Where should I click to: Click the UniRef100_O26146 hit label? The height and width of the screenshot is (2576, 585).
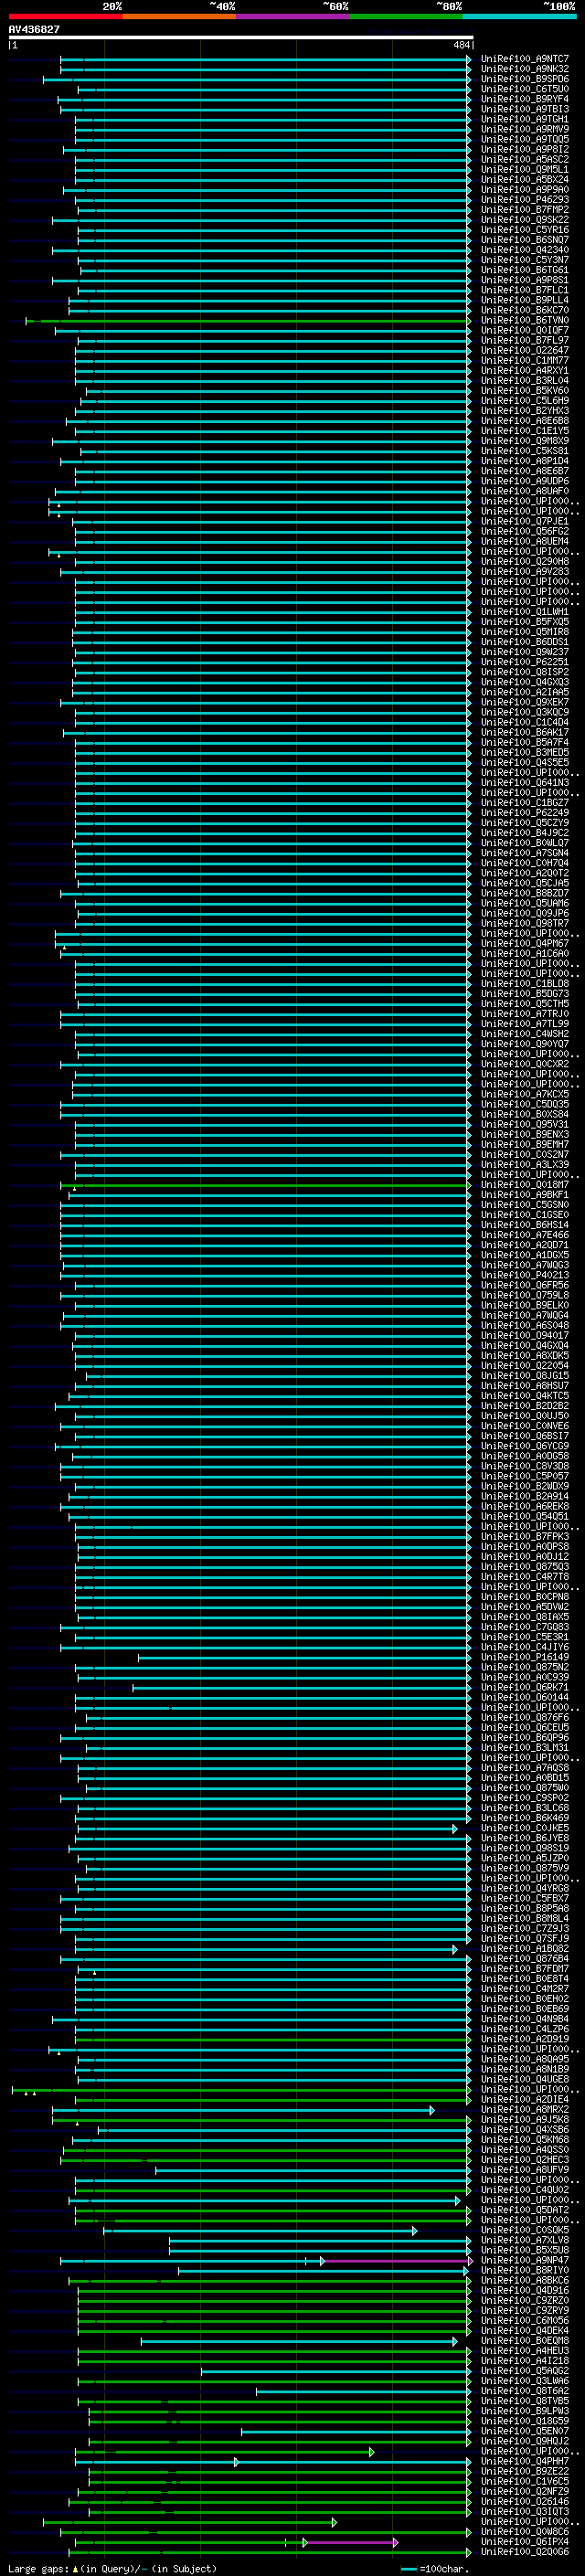click(x=524, y=2502)
